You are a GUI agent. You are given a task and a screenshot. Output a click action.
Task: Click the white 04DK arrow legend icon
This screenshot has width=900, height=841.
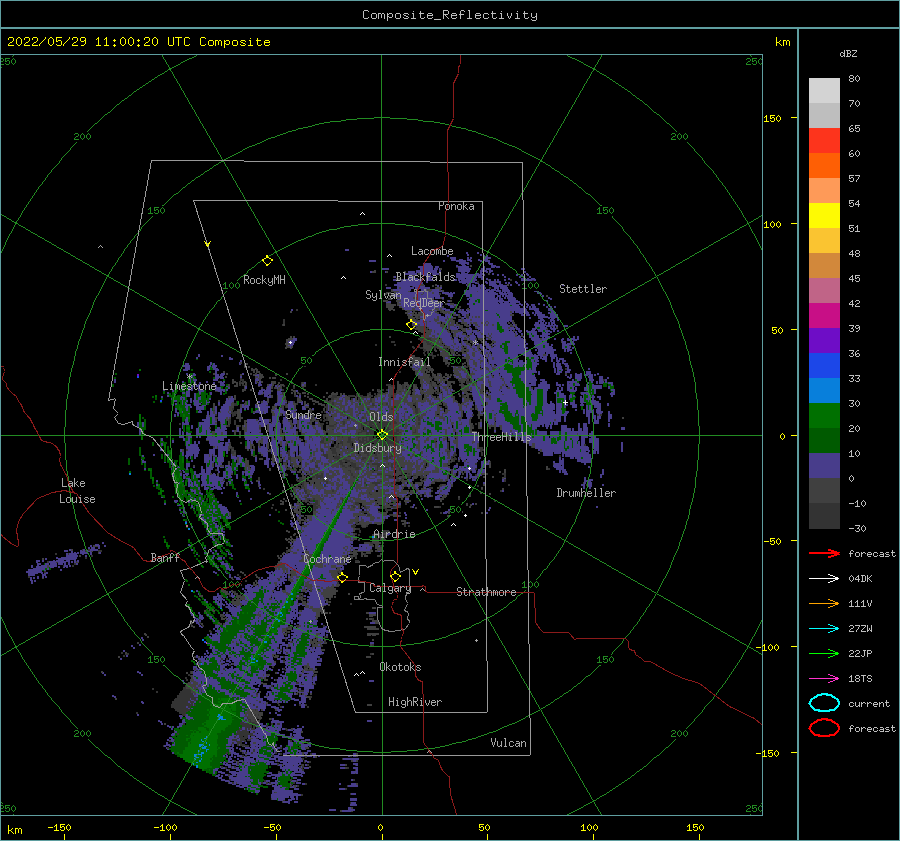point(824,578)
